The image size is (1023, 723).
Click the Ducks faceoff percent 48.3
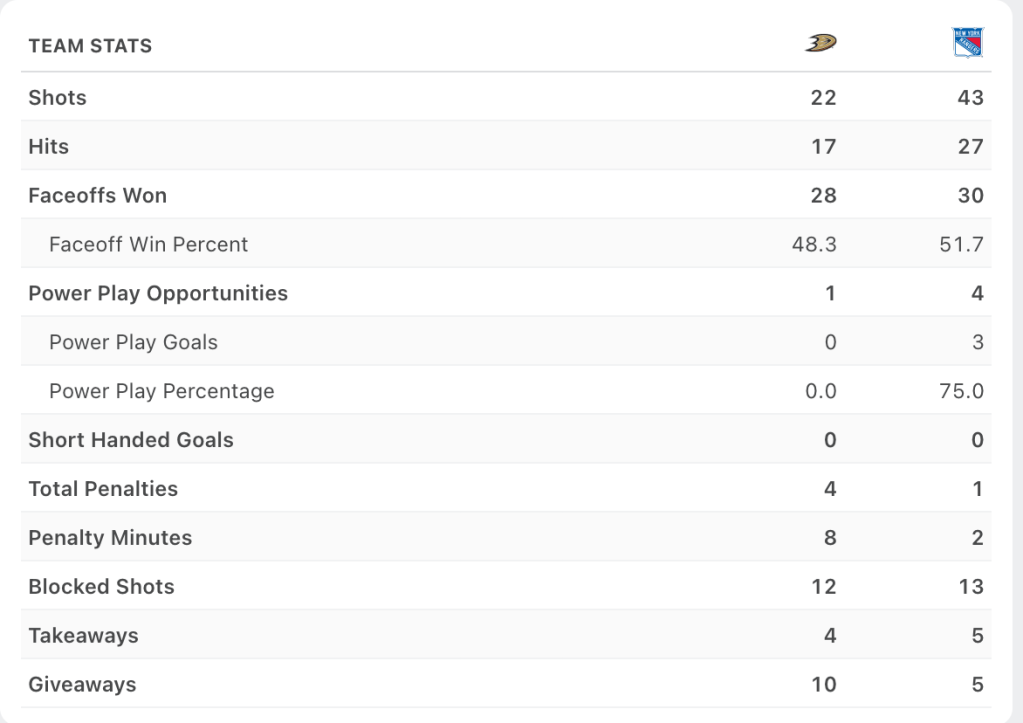point(814,245)
